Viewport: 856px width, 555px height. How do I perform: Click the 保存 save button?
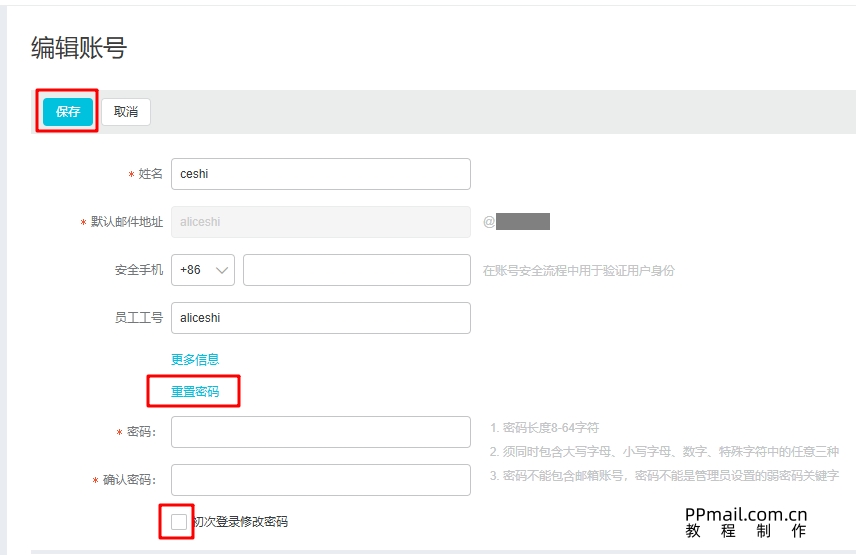[68, 111]
